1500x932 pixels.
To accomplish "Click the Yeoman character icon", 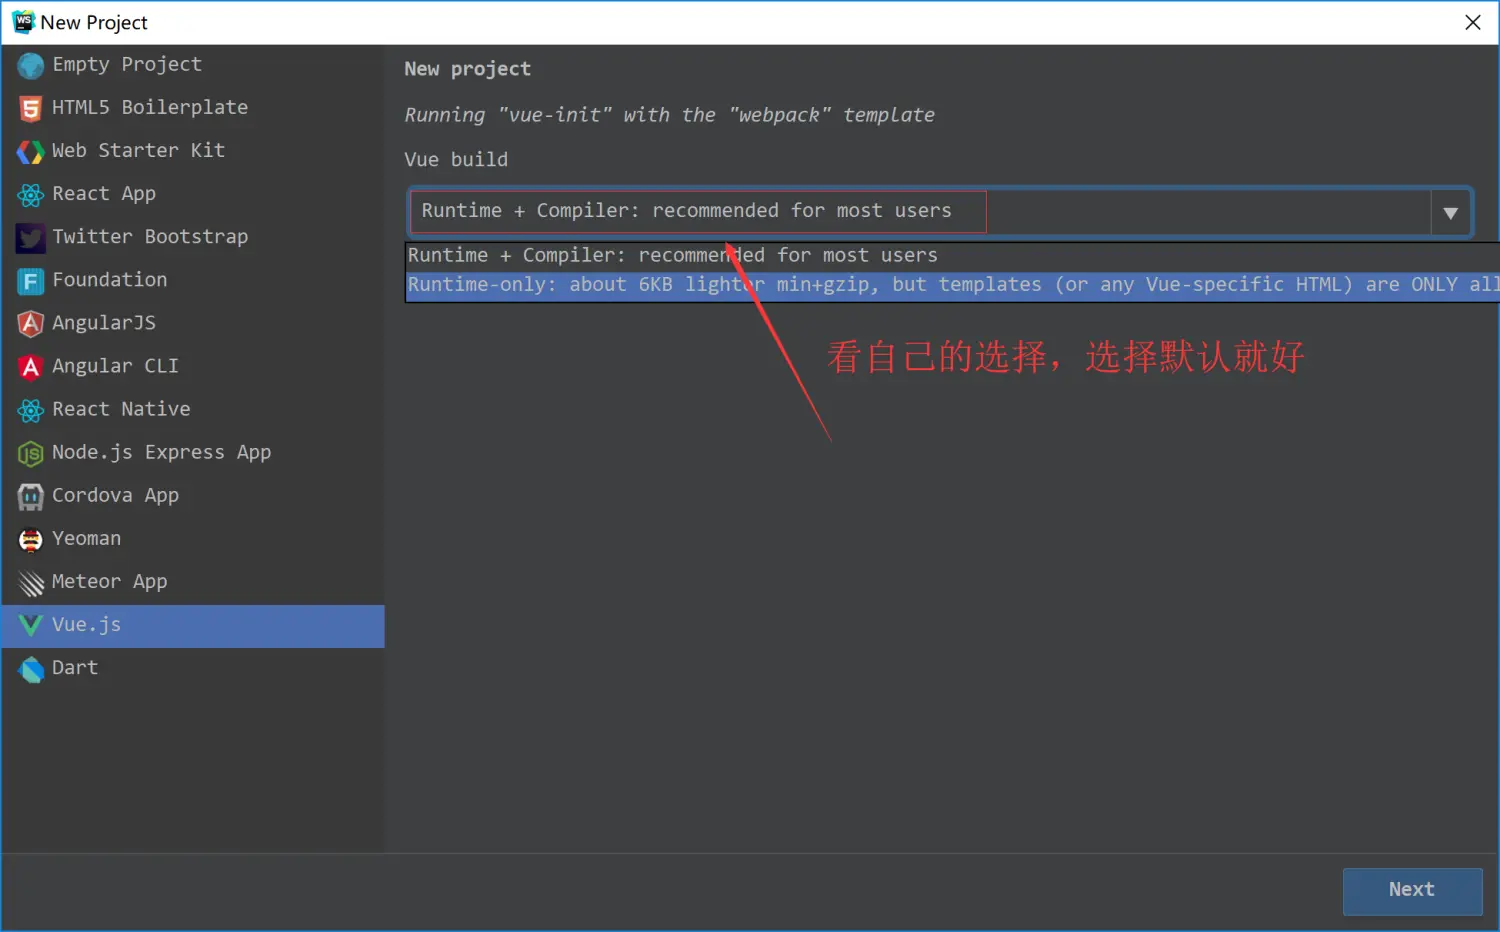I will click(x=31, y=539).
